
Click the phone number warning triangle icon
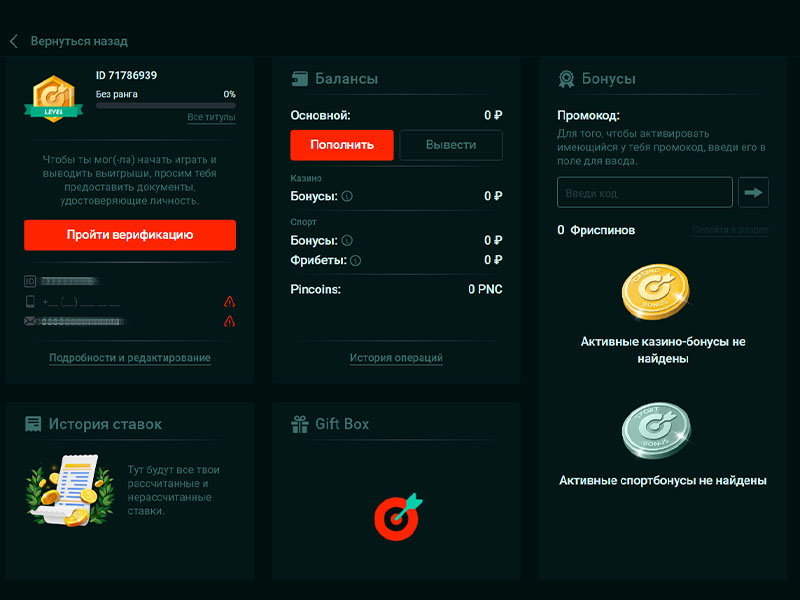(229, 301)
